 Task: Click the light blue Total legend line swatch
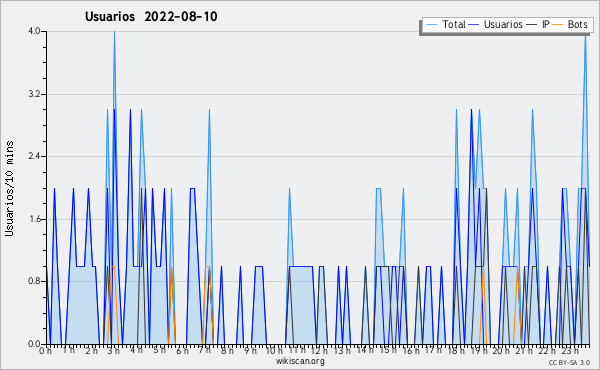(431, 25)
